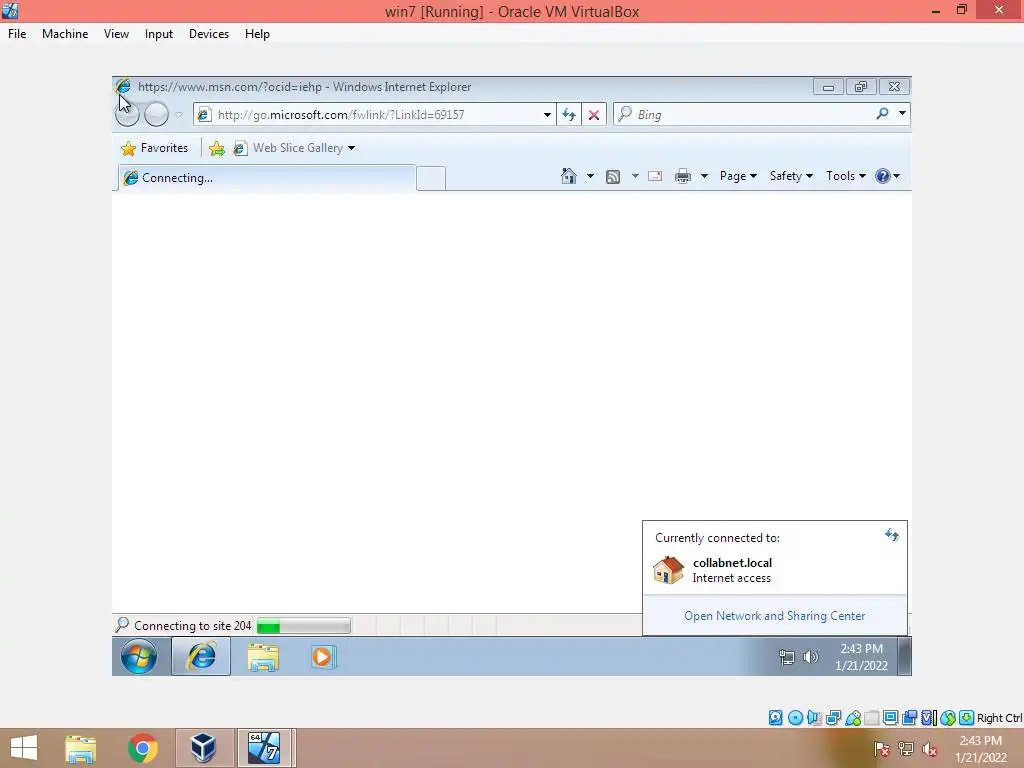Launch Windows Media Player from Win7 taskbar
This screenshot has height=768, width=1024.
pos(323,657)
